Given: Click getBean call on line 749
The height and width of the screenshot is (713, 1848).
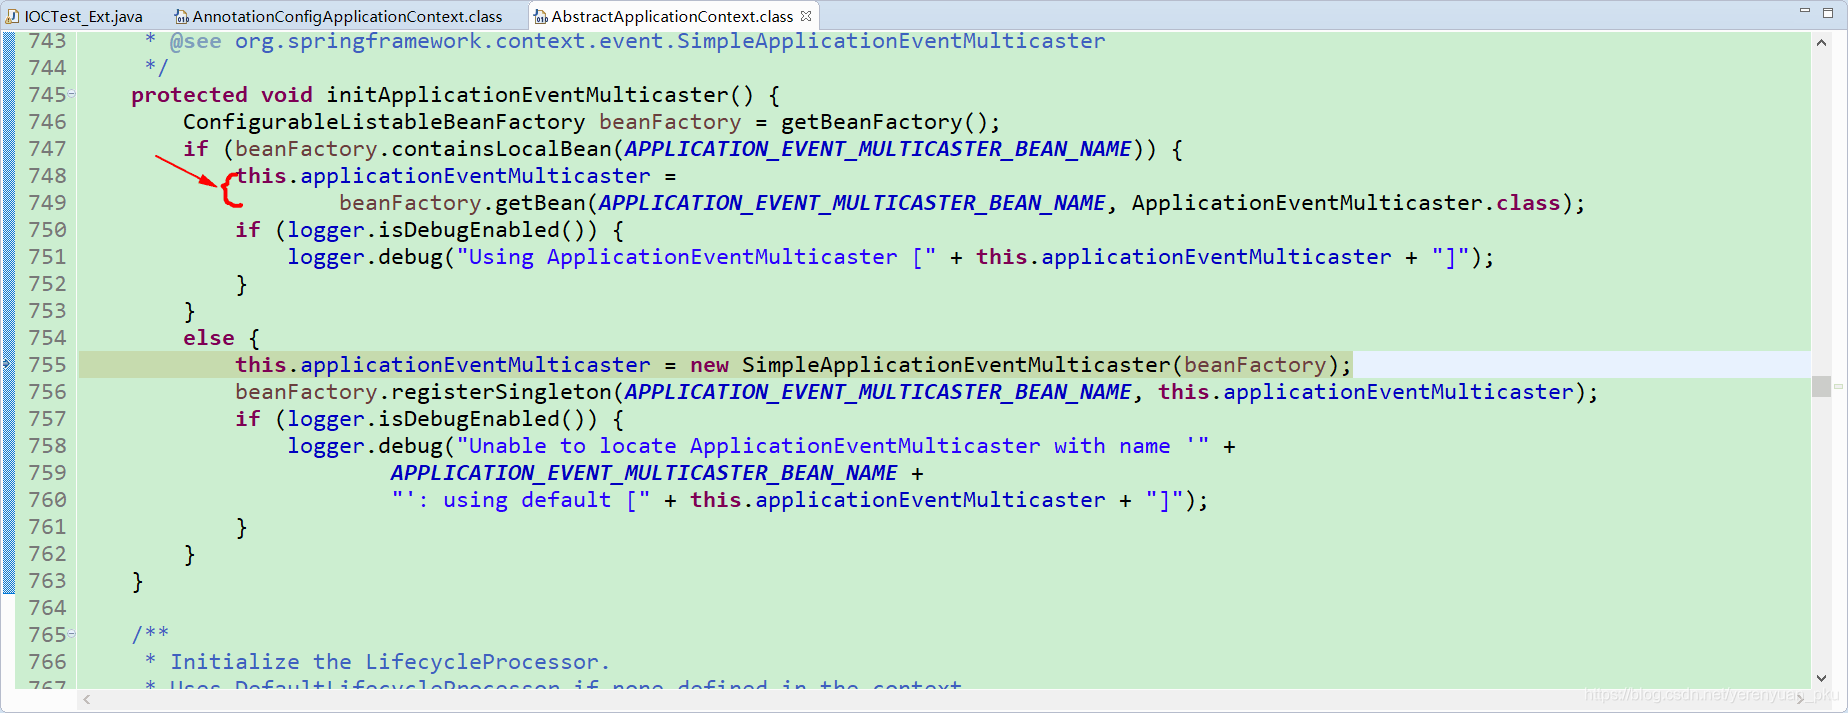Looking at the screenshot, I should [540, 203].
